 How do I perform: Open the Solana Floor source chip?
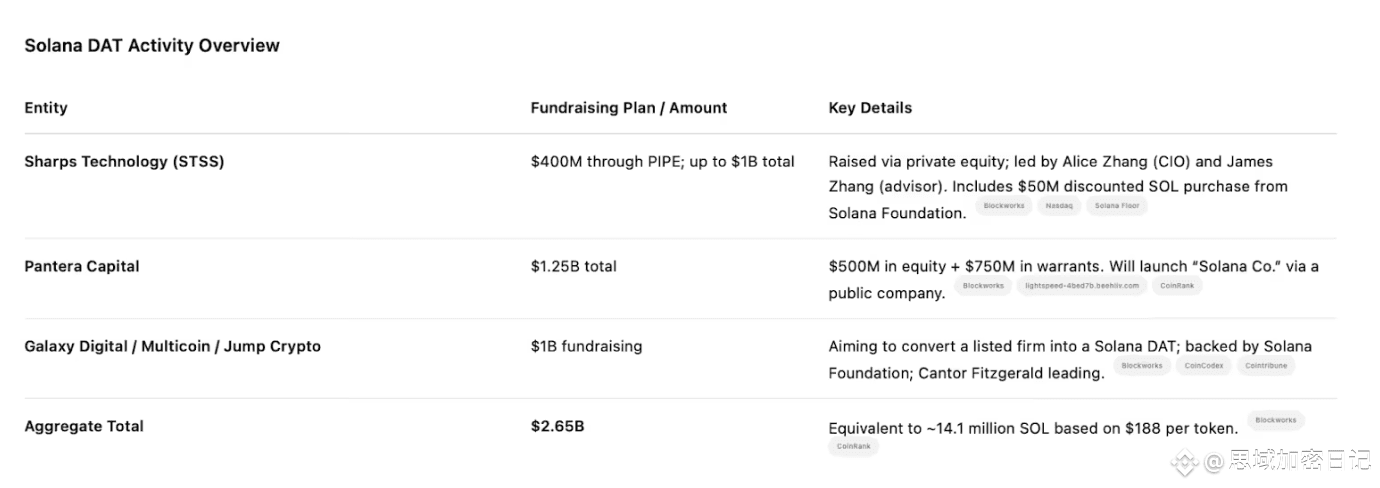point(1116,206)
